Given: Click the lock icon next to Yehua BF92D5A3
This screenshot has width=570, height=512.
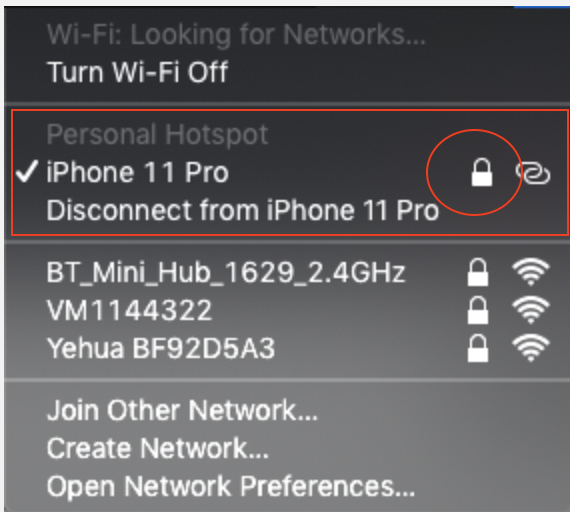Looking at the screenshot, I should (477, 348).
